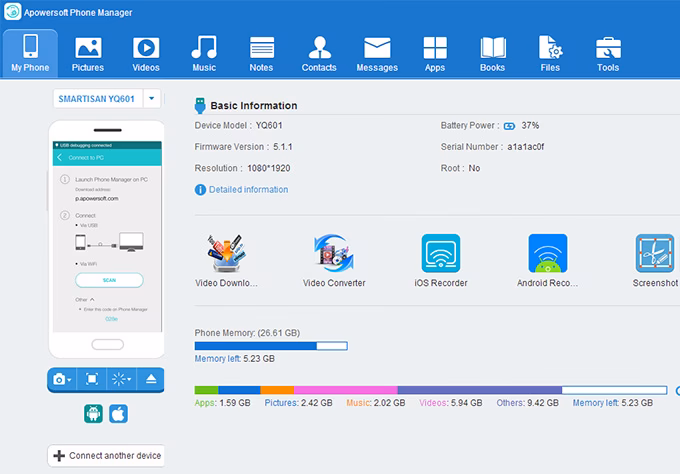Eject the device with the eject icon
The image size is (680, 474).
(151, 379)
